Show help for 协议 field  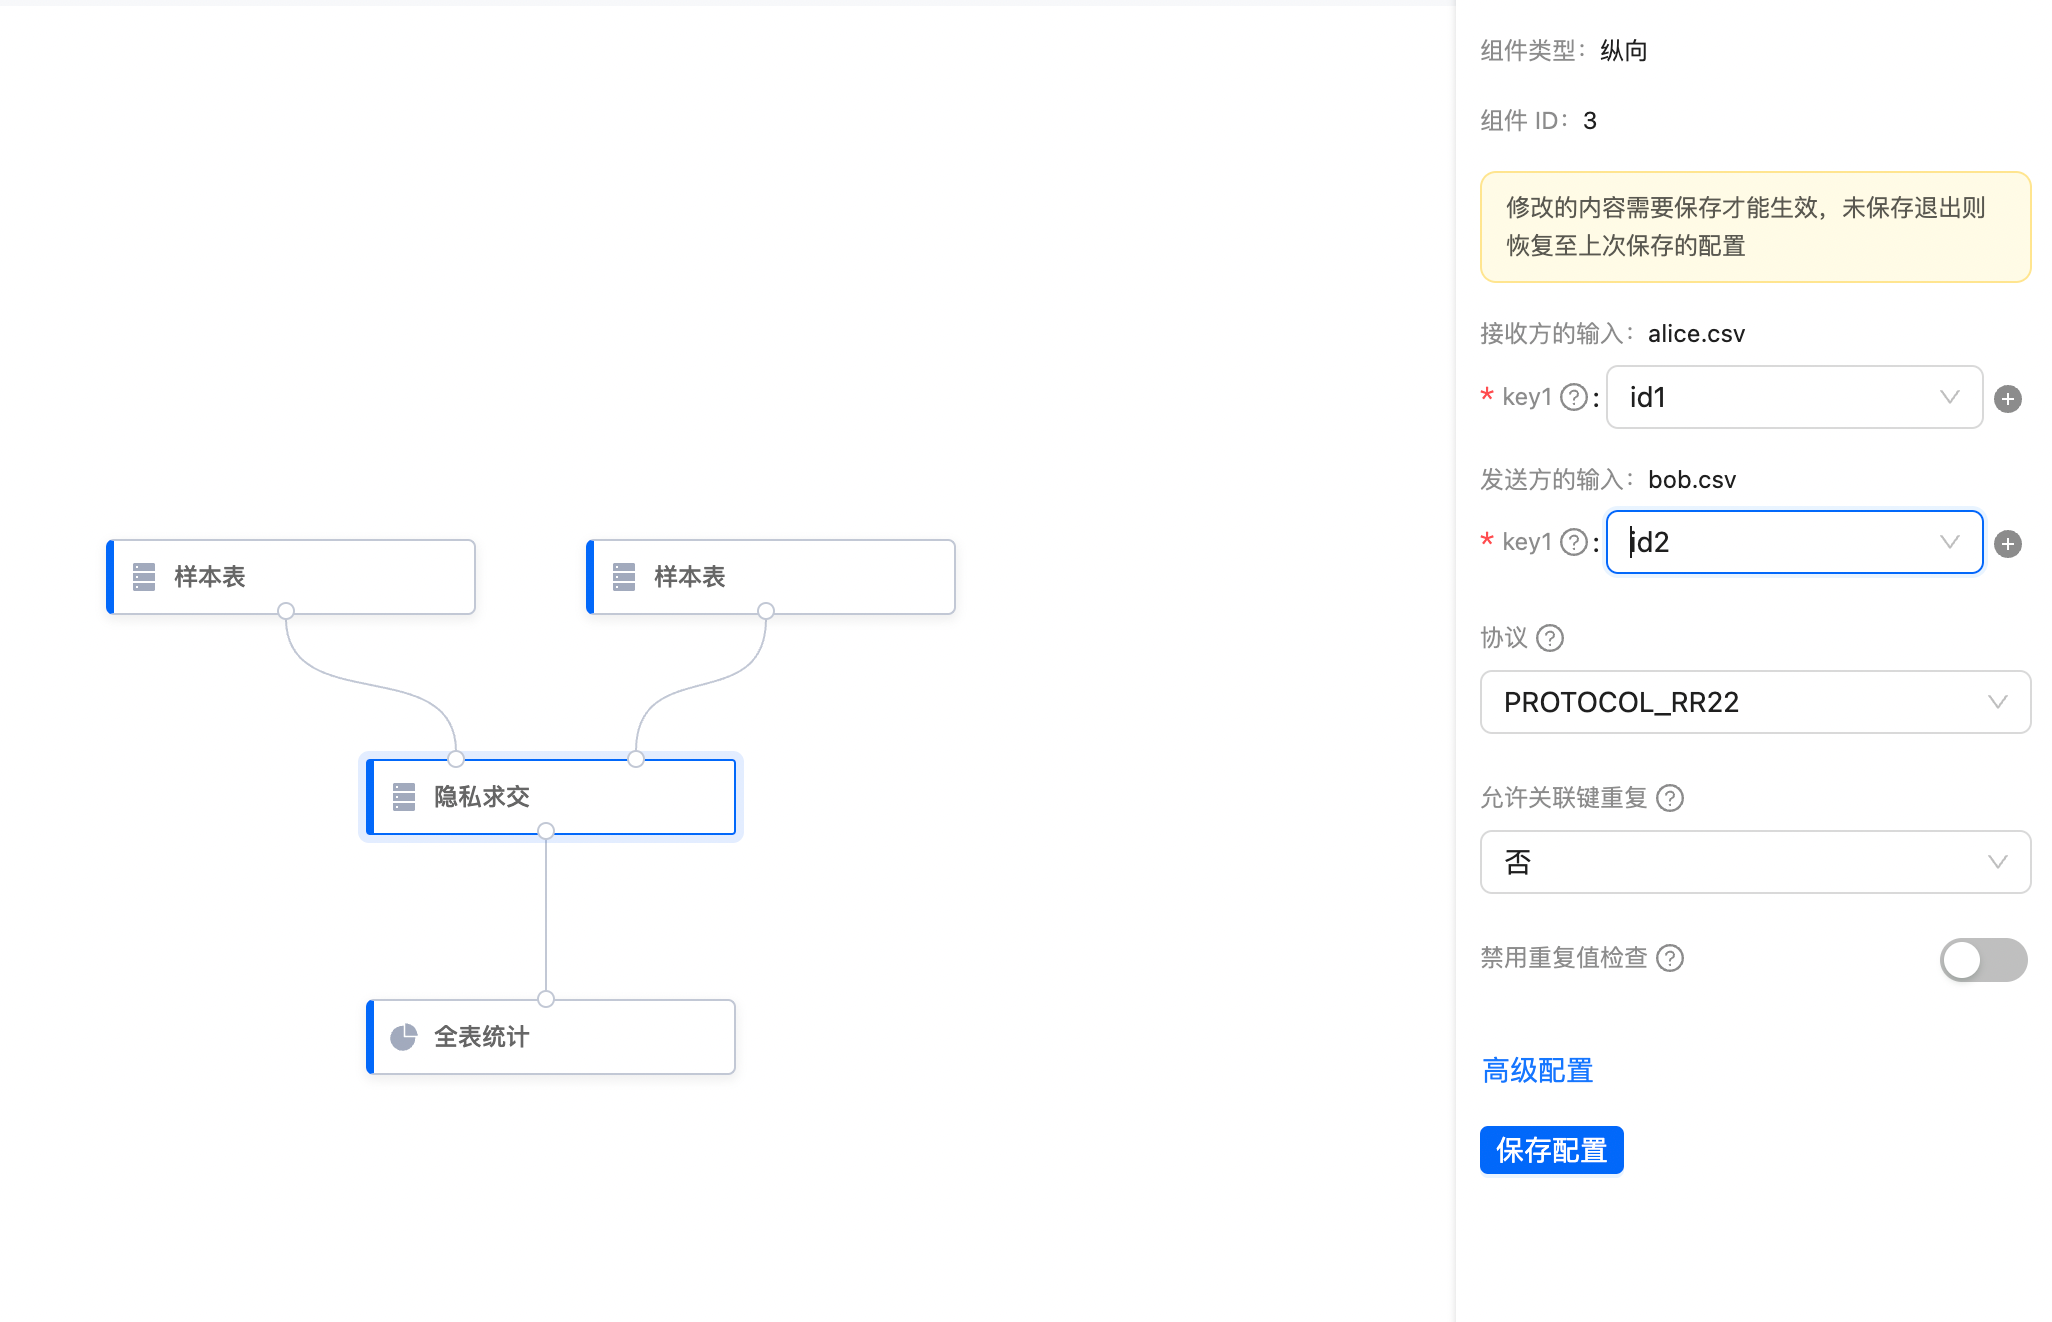1550,638
